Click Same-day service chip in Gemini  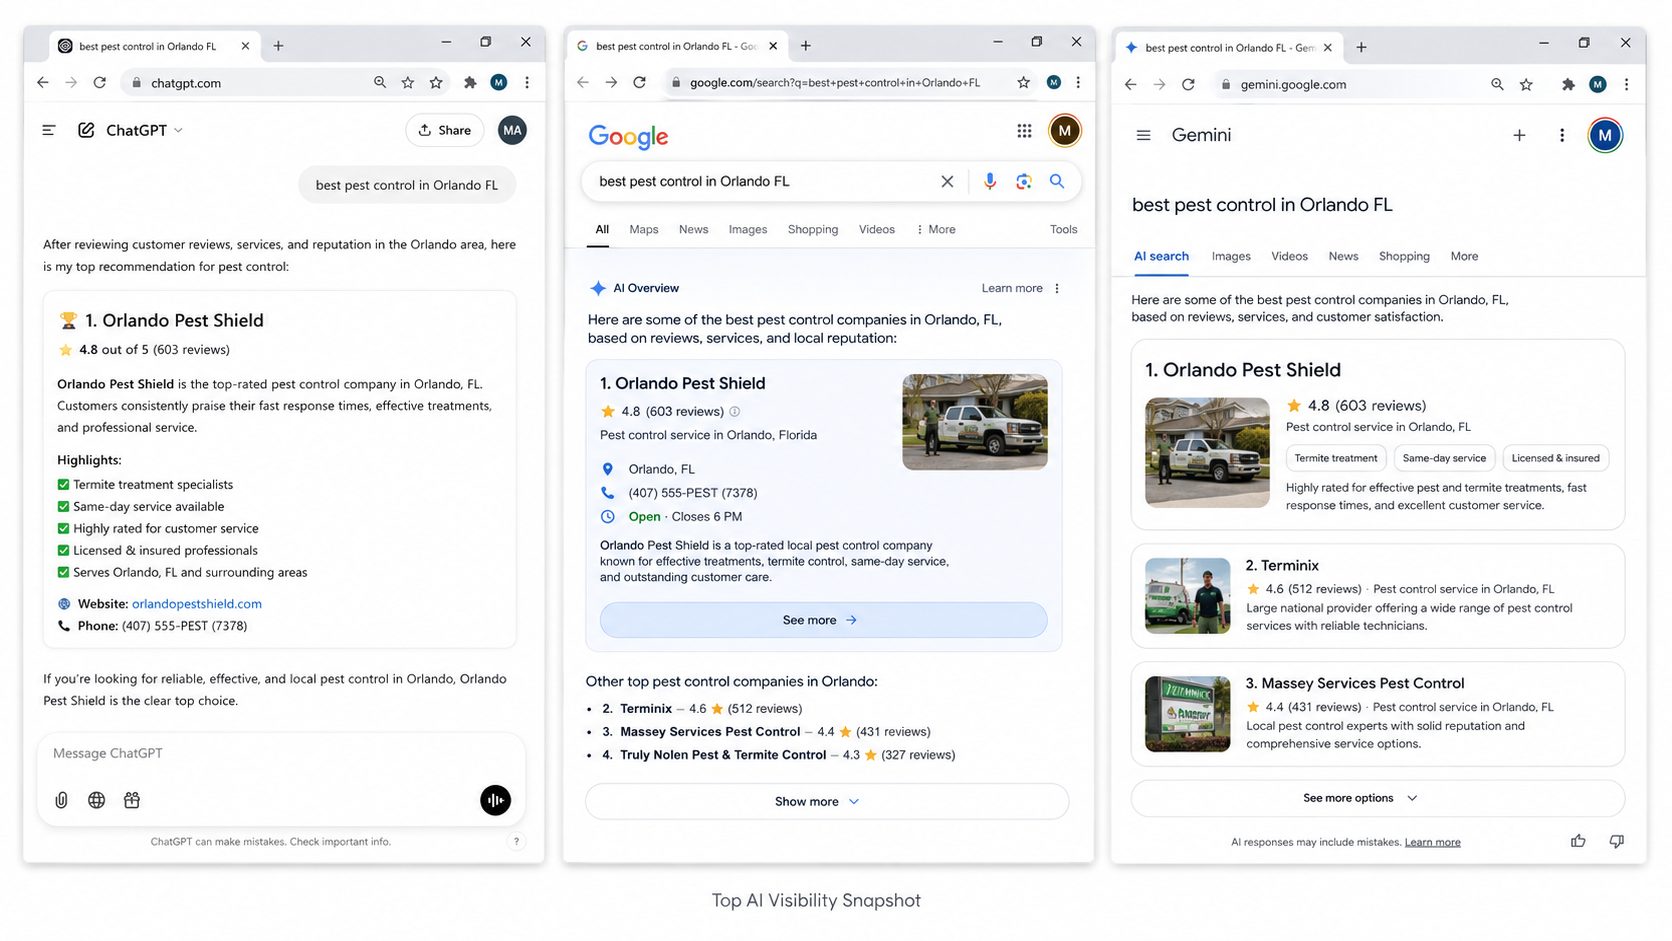1444,458
